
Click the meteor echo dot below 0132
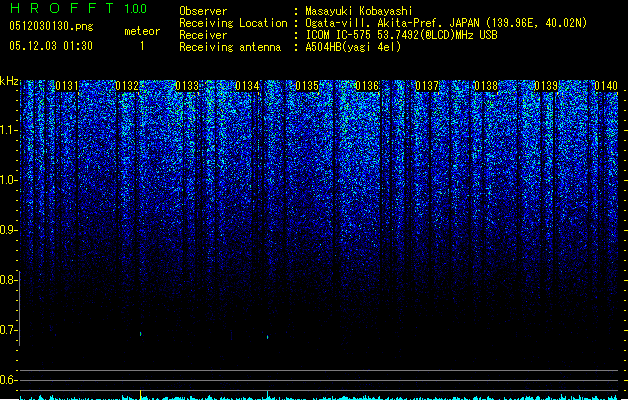click(140, 333)
